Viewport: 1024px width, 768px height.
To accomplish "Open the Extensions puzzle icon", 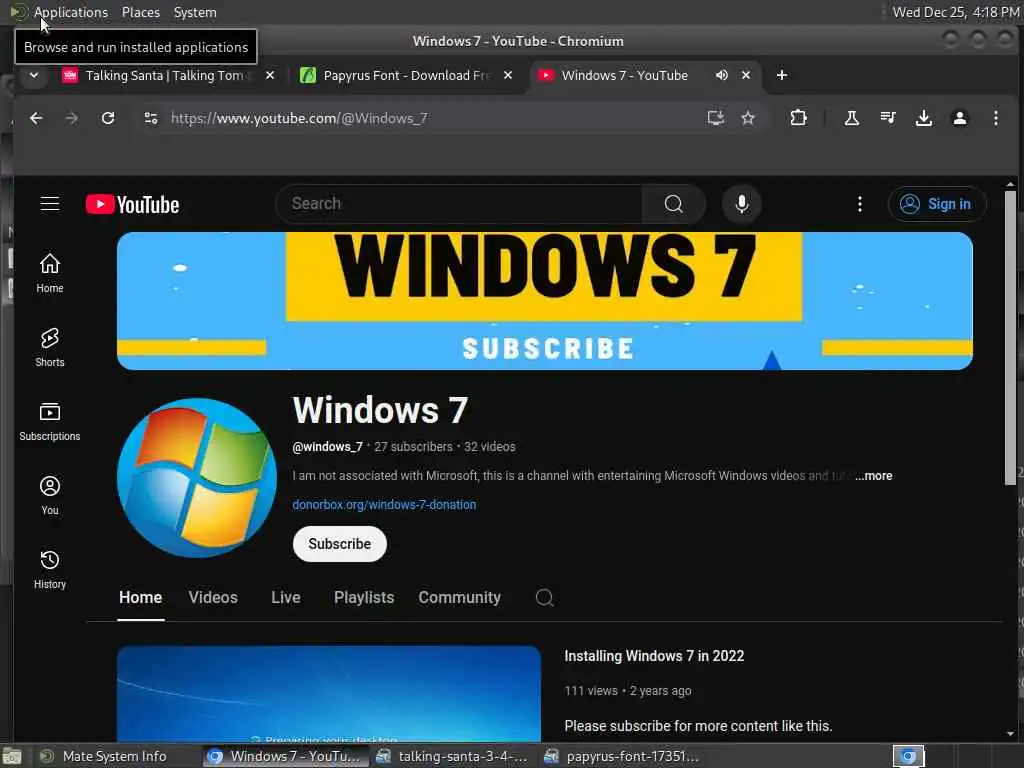I will (798, 118).
